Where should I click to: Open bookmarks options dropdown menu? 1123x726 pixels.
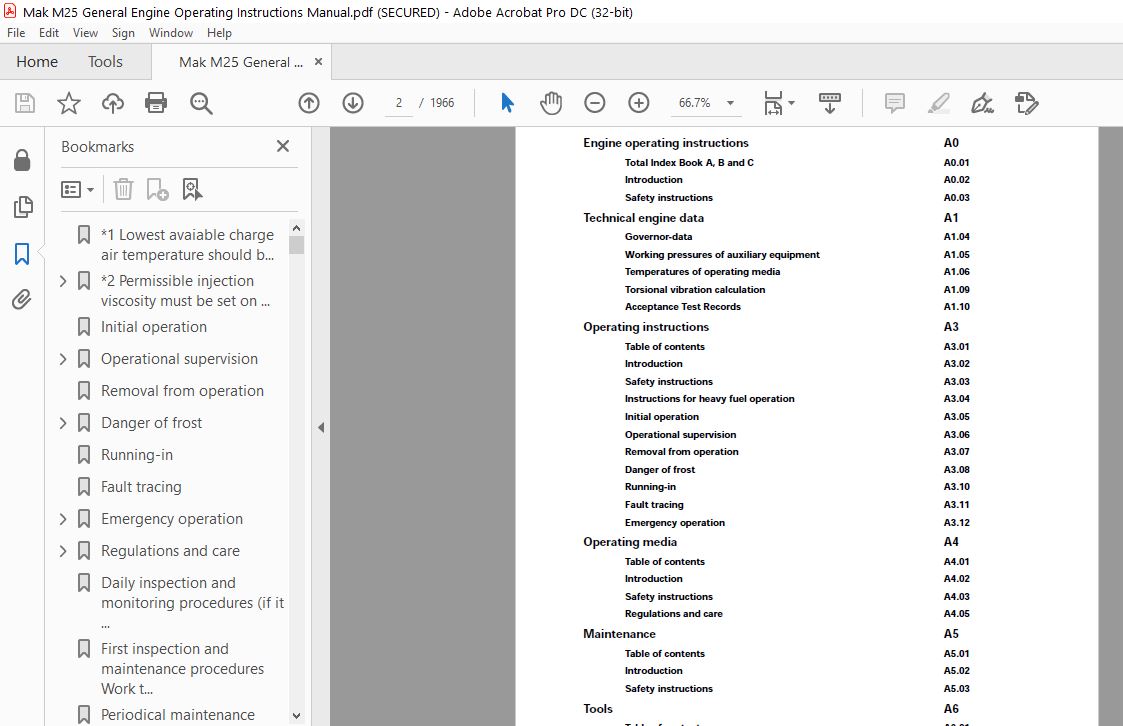coord(77,189)
